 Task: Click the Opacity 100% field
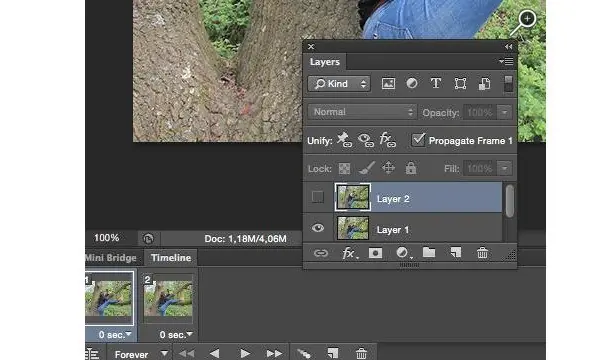click(480, 113)
